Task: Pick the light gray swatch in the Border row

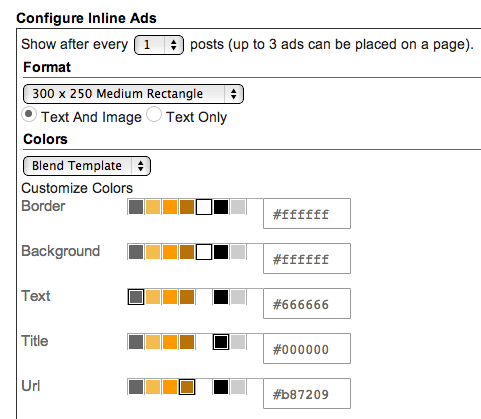Action: tap(238, 207)
